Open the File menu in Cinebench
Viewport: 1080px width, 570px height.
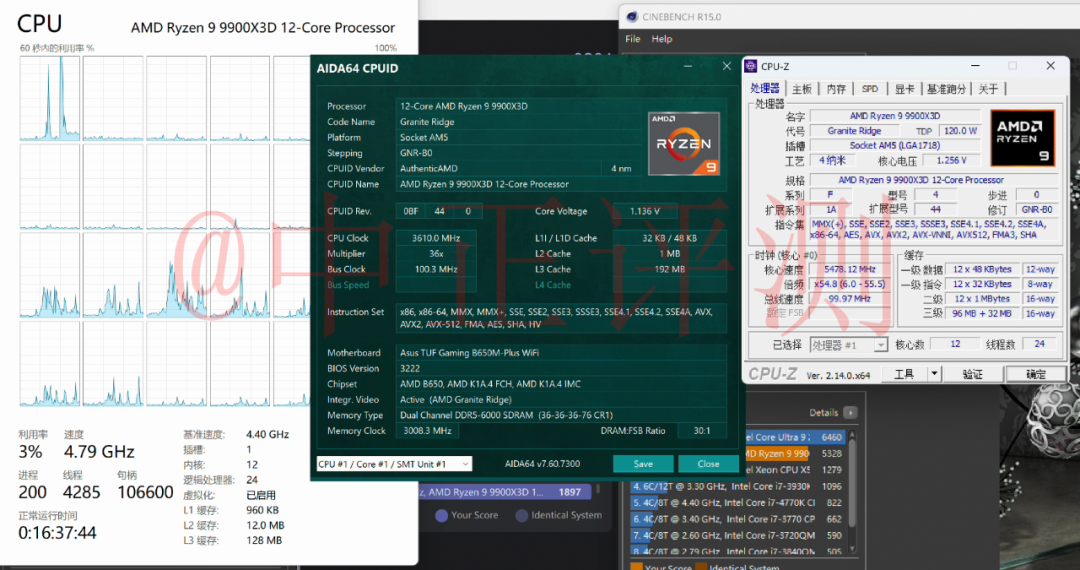(x=633, y=39)
